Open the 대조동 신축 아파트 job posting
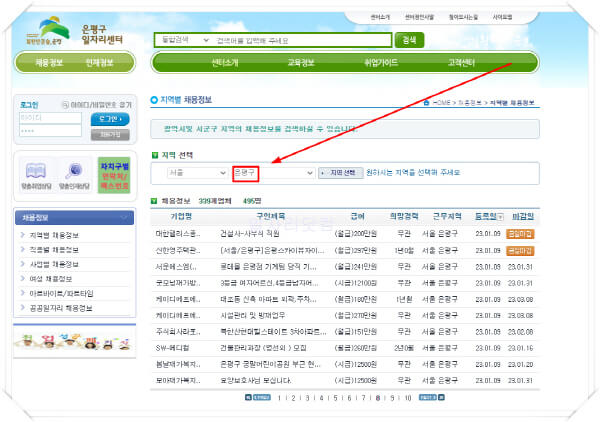 pos(268,299)
